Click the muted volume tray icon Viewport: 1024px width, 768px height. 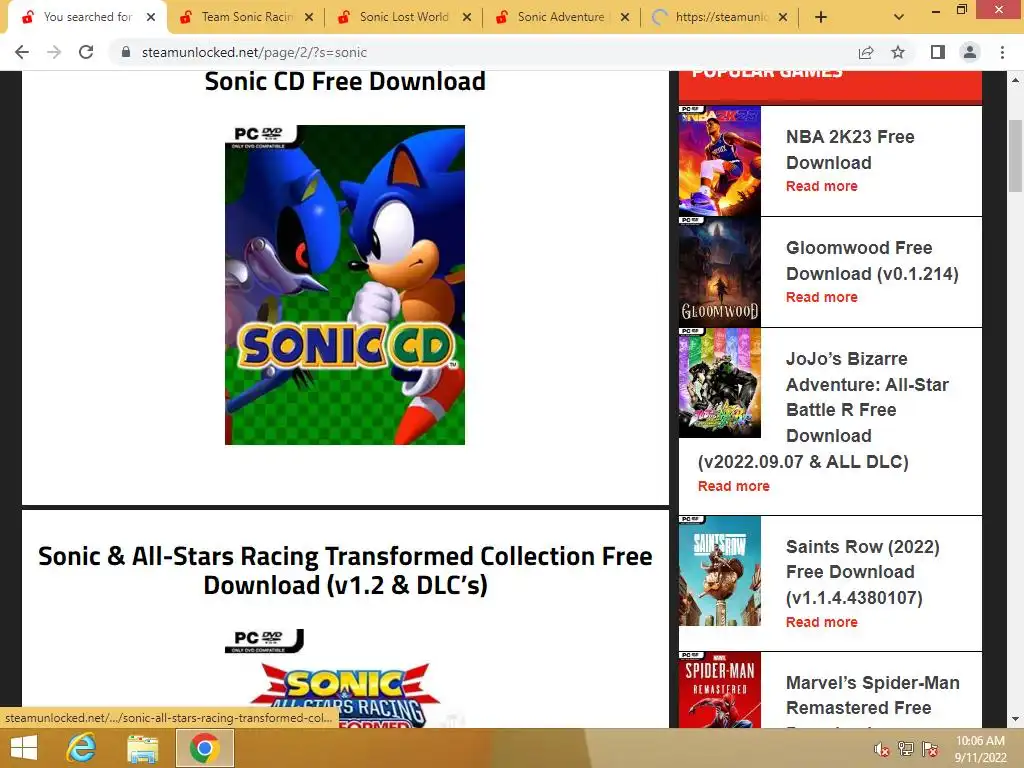click(882, 749)
